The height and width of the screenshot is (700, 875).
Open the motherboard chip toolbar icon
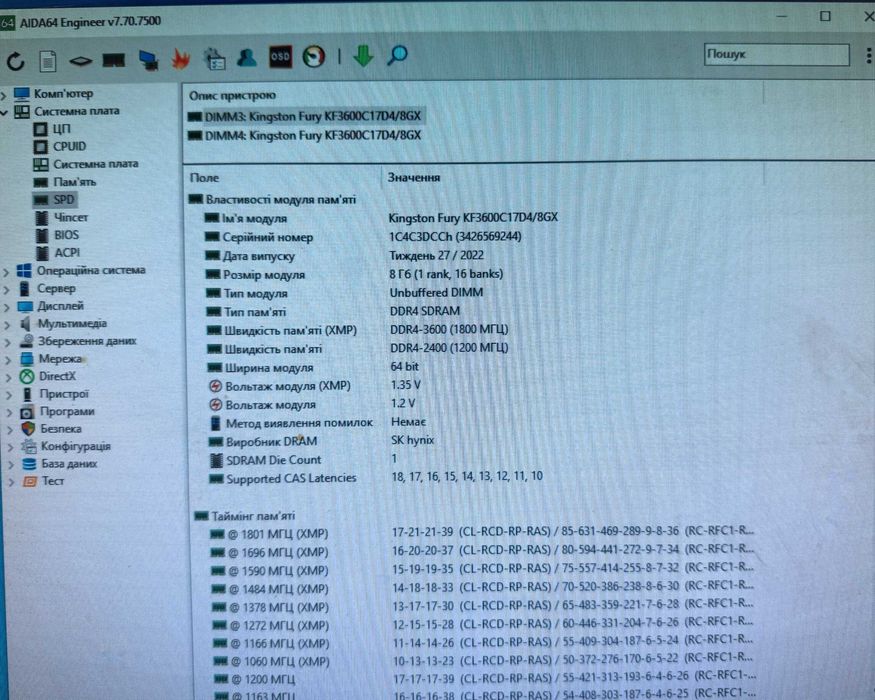point(81,60)
